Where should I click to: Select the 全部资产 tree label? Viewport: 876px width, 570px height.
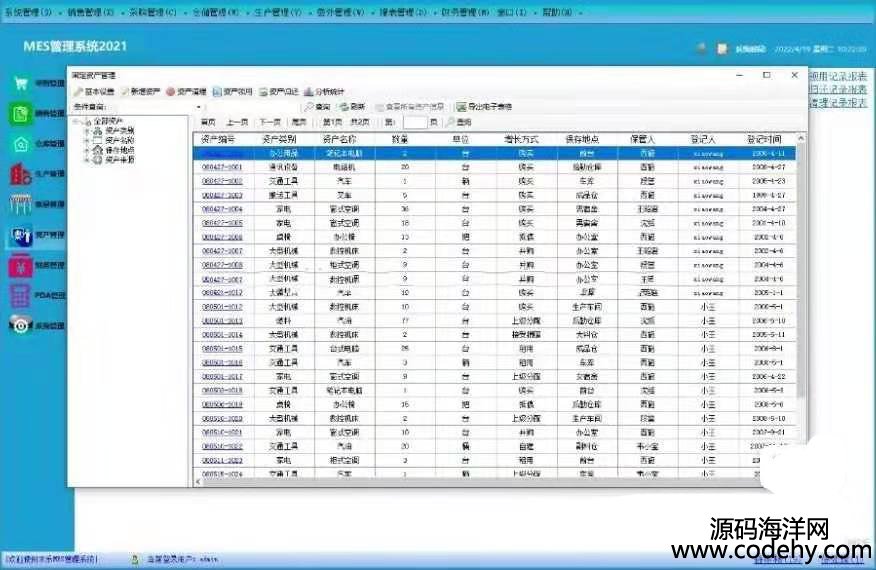tap(108, 121)
